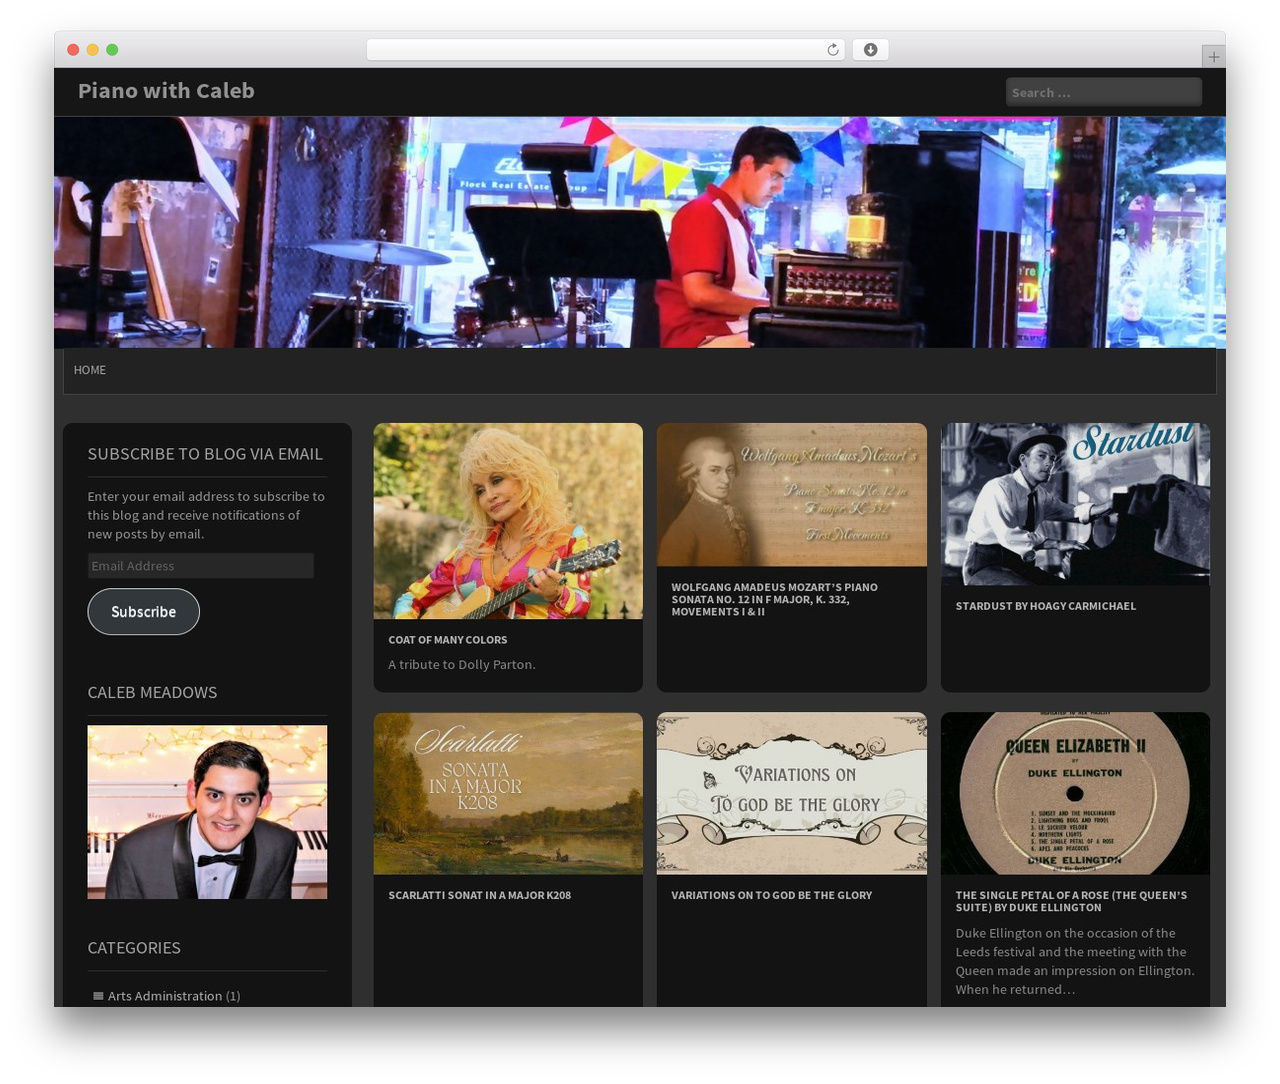Click the Stardust post thumbnail
This screenshot has width=1280, height=1084.
click(x=1075, y=504)
